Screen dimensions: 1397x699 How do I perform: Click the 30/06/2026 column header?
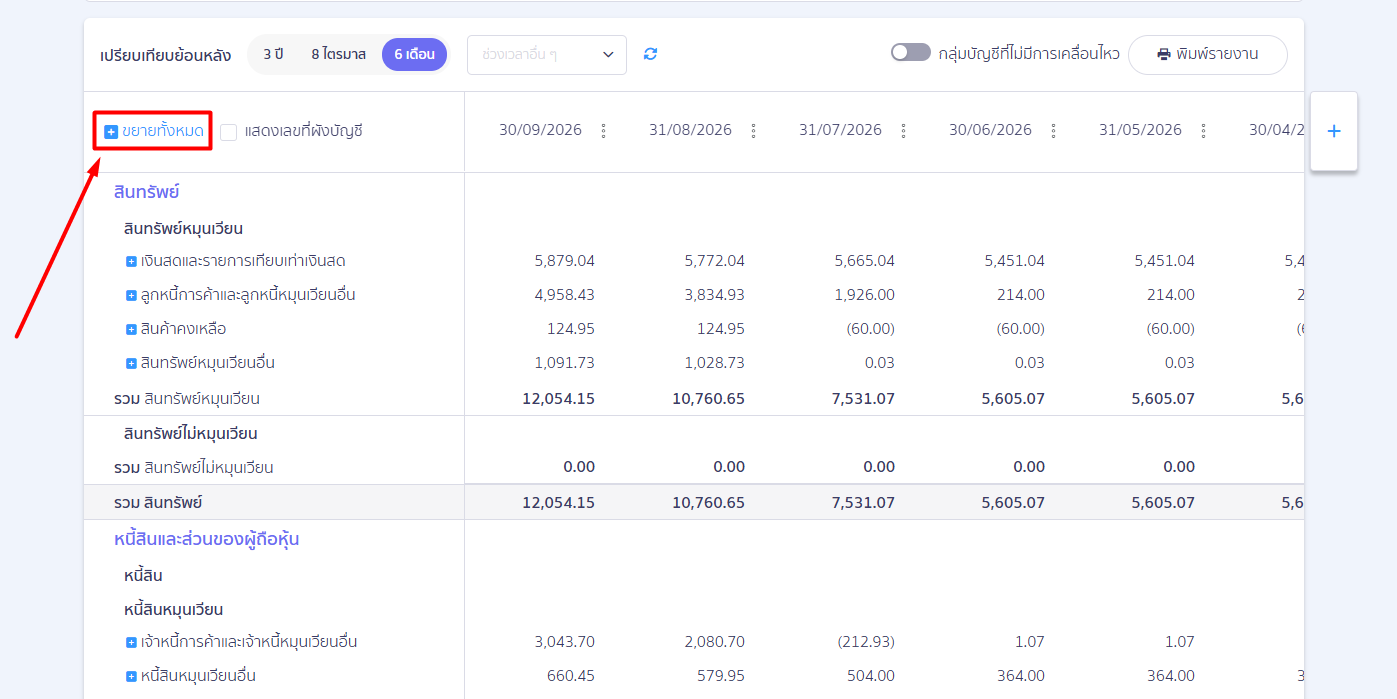(990, 131)
